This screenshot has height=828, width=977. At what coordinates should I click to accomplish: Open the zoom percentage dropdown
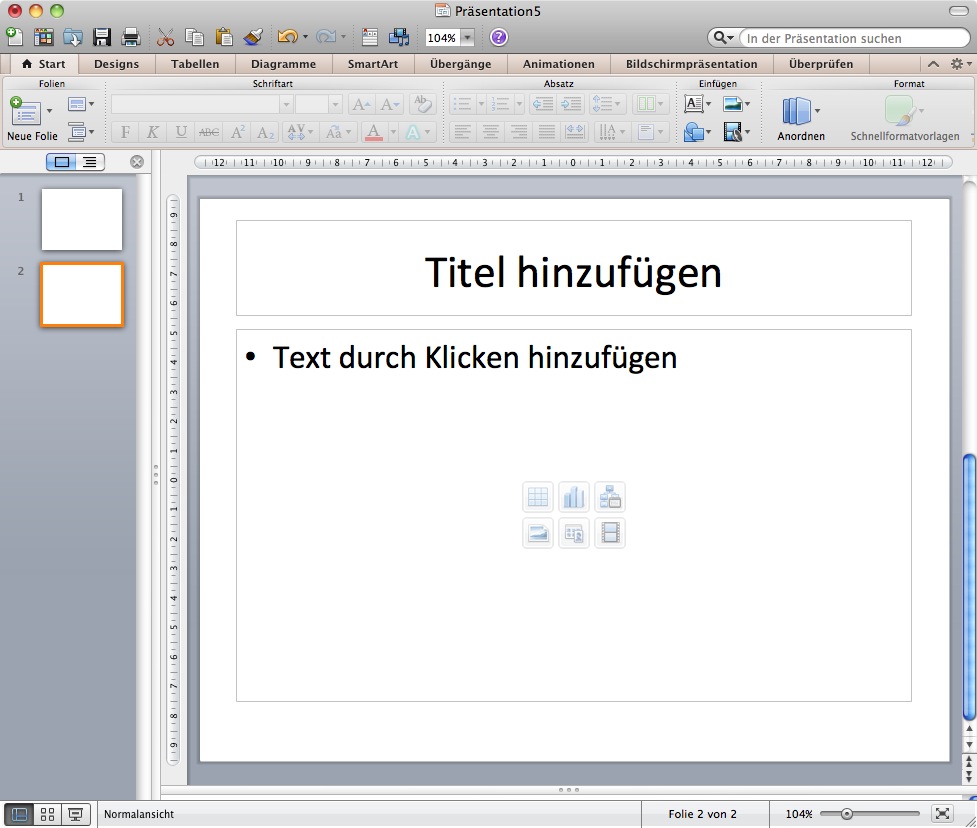point(467,38)
